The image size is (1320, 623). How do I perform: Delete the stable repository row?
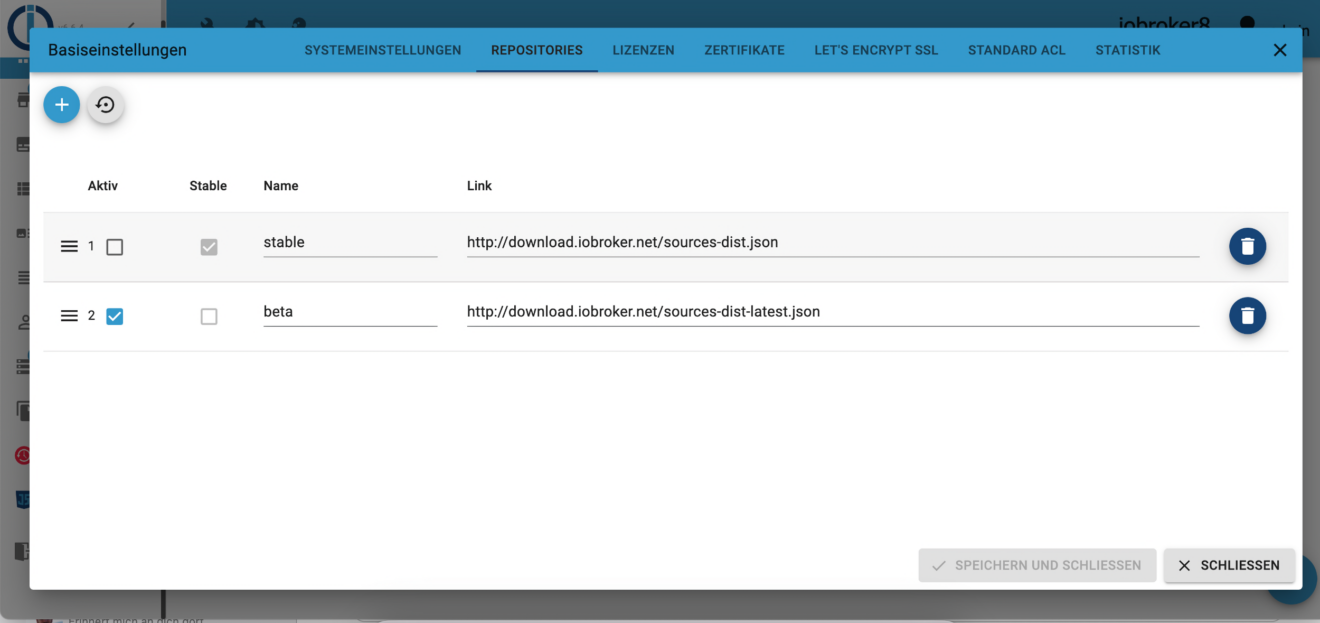click(x=1247, y=246)
